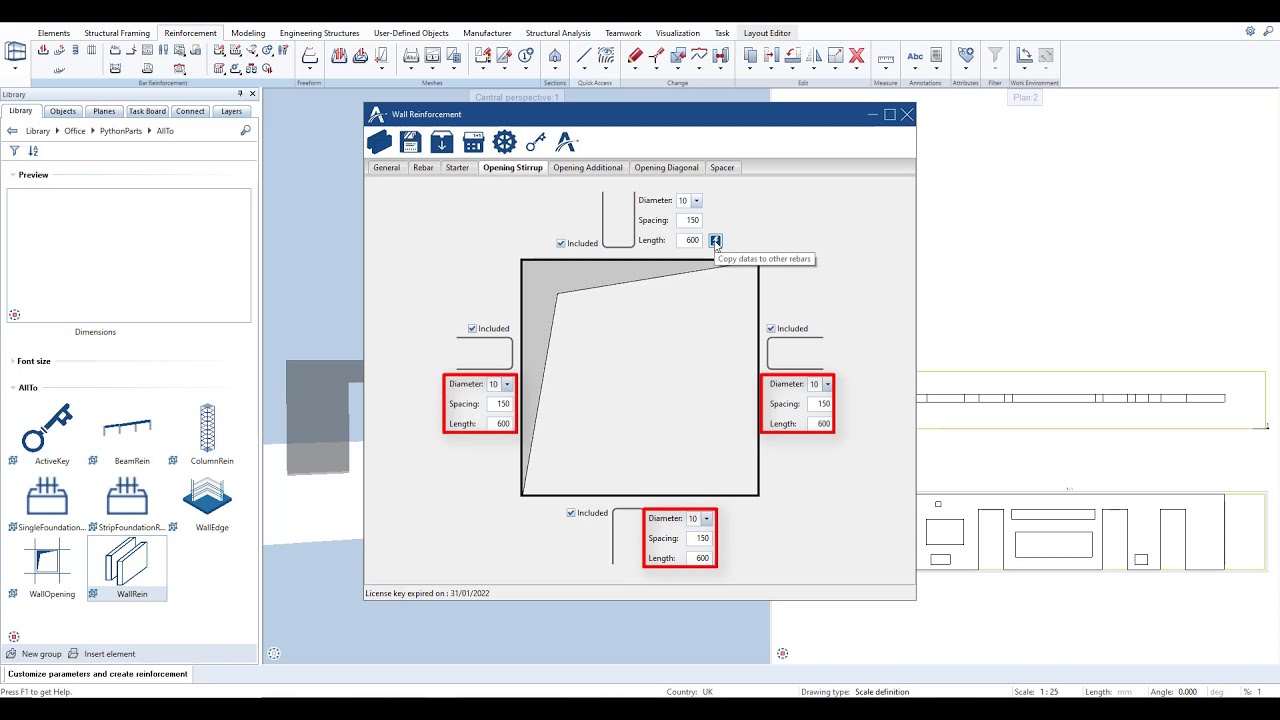Click the left rebar Spacing field
Viewport: 1280px width, 720px height.
pyautogui.click(x=499, y=404)
